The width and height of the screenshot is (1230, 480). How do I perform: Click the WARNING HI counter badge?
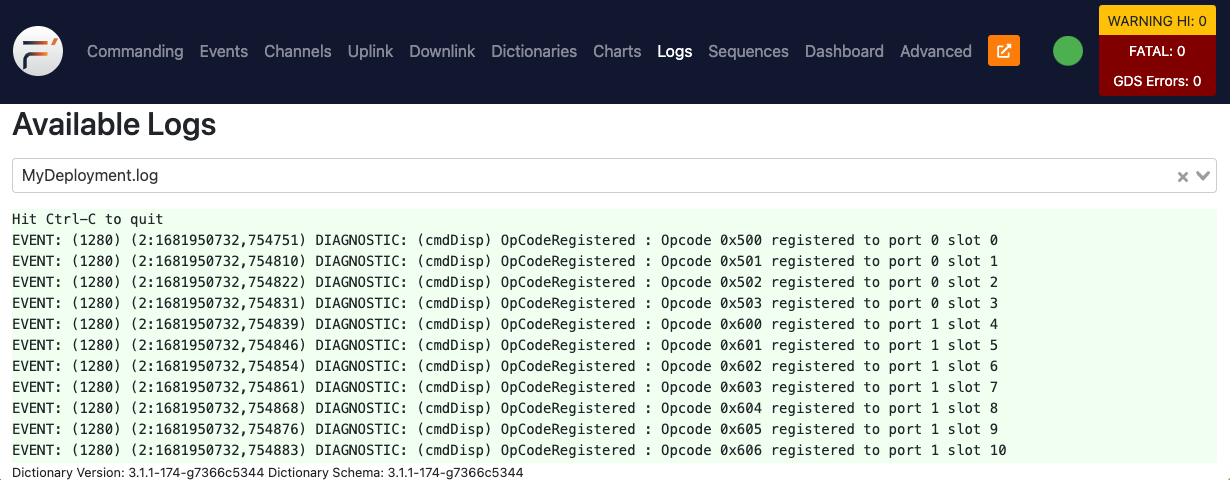coord(1157,21)
